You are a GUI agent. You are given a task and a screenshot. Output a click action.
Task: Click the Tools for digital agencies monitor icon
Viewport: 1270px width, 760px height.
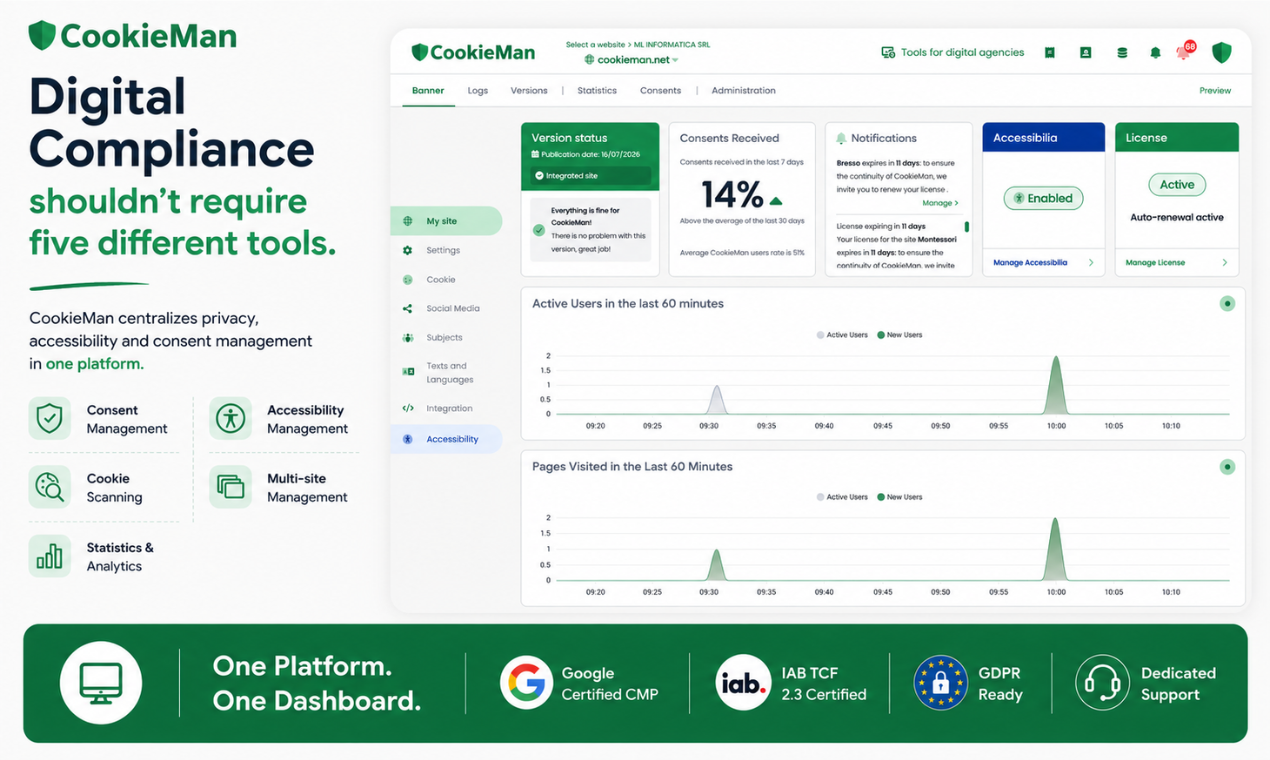pos(888,52)
